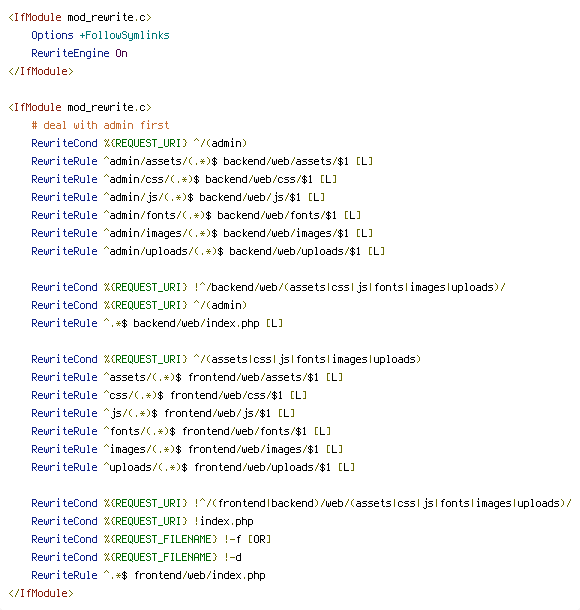
Task: Click the backend/web/index.php rewrite rule
Action: (x=157, y=323)
